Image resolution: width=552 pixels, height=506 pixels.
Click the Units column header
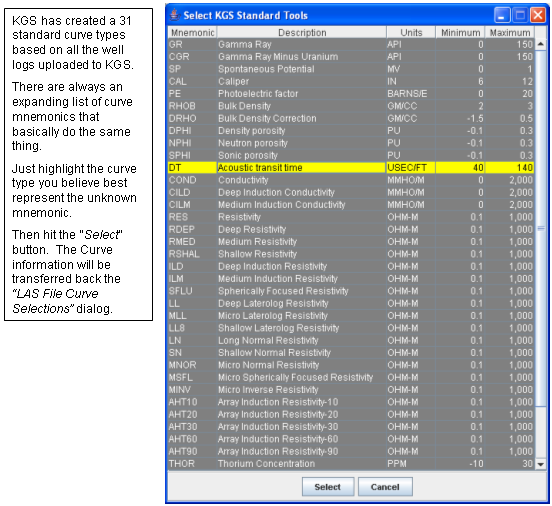(411, 33)
